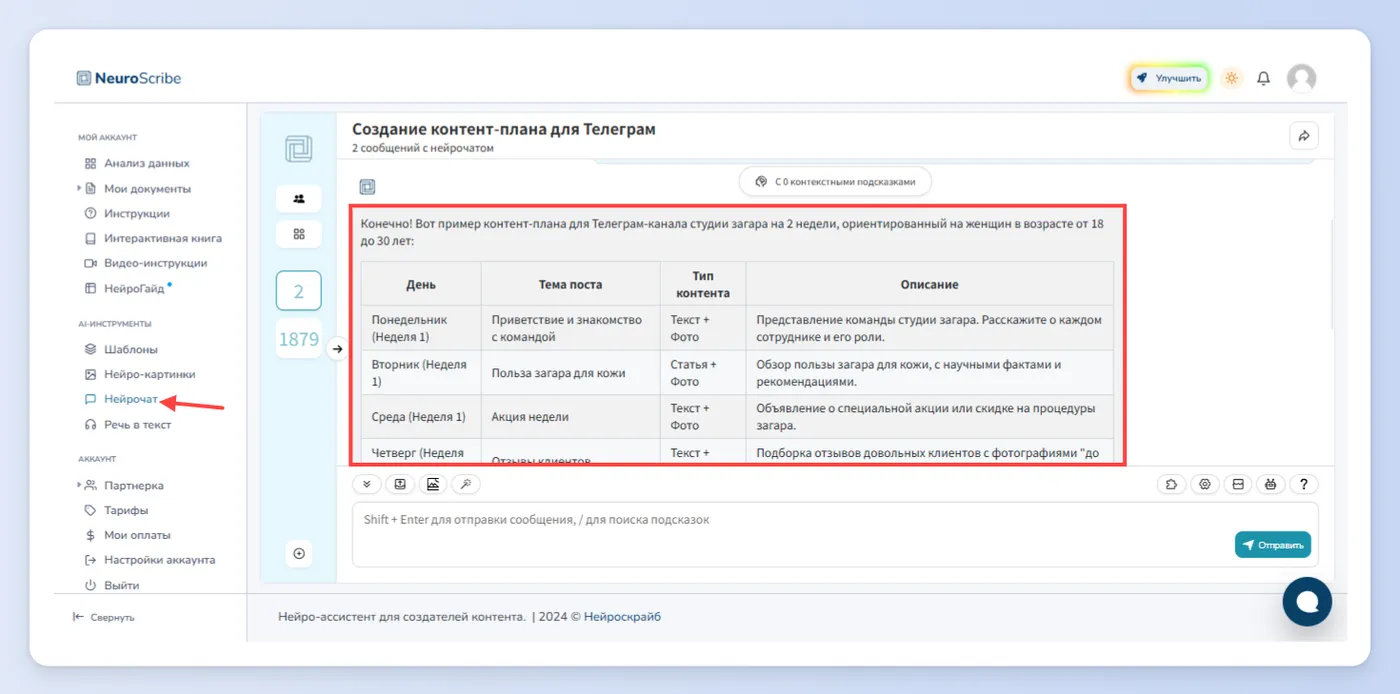
Task: Click the panel layout icon above input
Action: tap(1238, 484)
